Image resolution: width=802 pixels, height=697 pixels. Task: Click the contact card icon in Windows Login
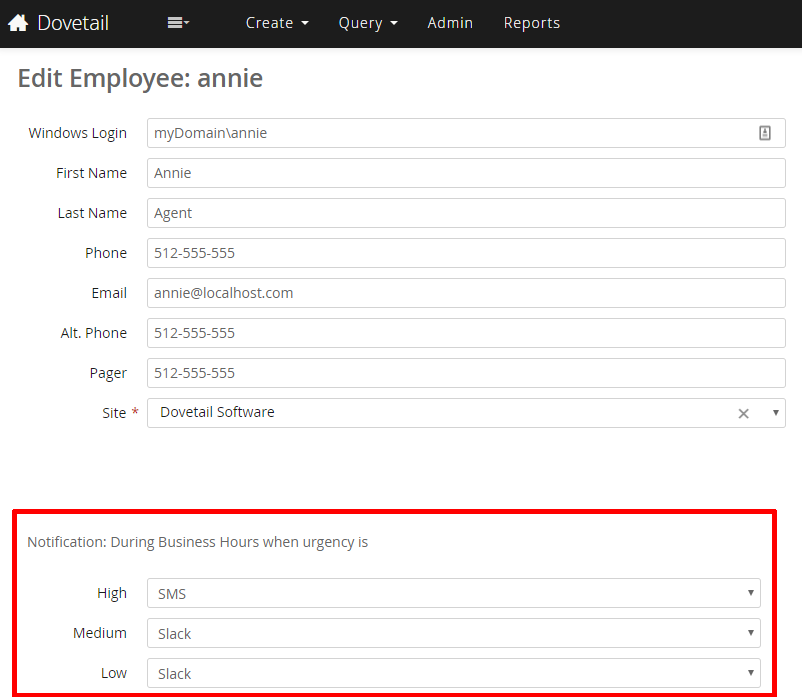(x=764, y=133)
